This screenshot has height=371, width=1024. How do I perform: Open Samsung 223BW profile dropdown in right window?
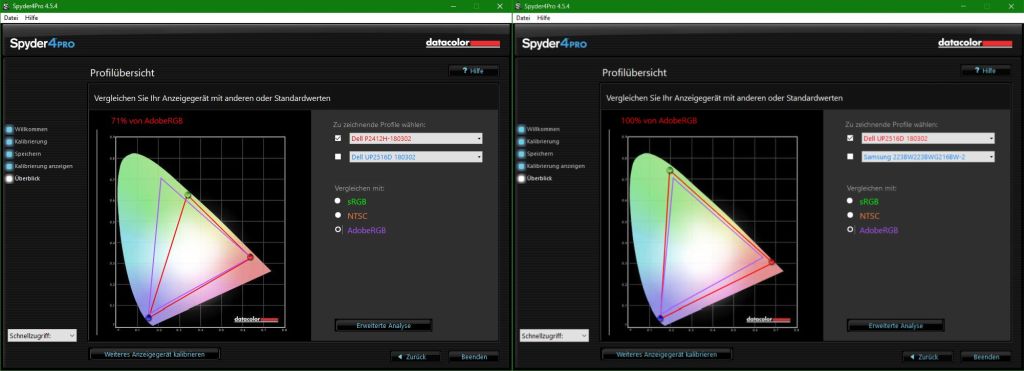click(928, 157)
